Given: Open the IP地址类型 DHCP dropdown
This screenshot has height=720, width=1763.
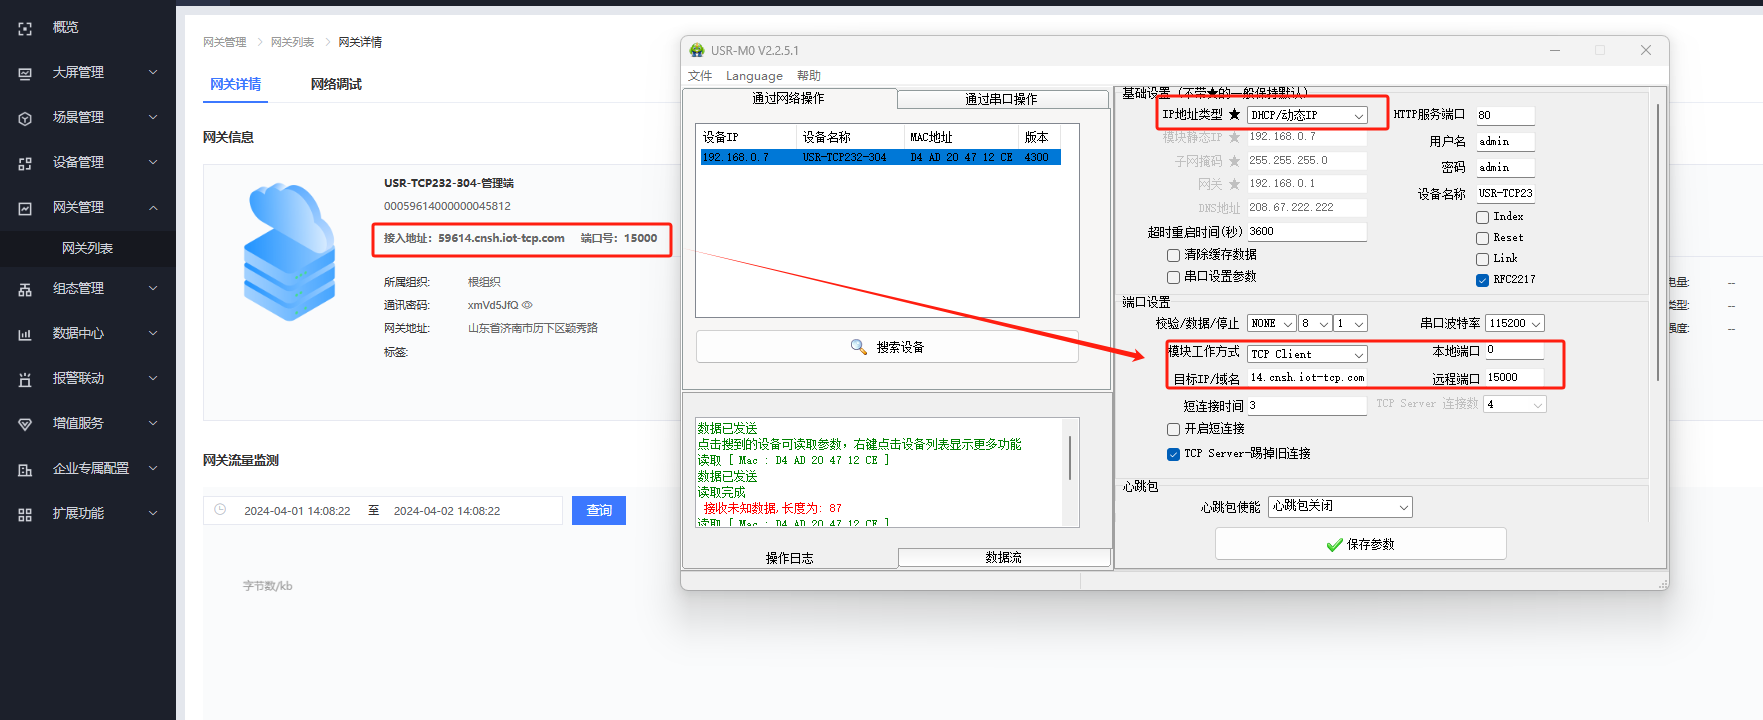Looking at the screenshot, I should tap(1307, 115).
